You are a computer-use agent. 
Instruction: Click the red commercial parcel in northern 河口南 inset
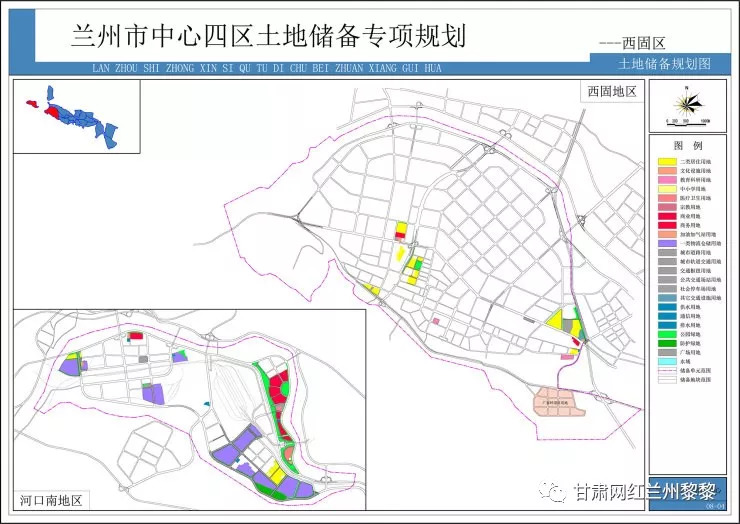(136, 336)
